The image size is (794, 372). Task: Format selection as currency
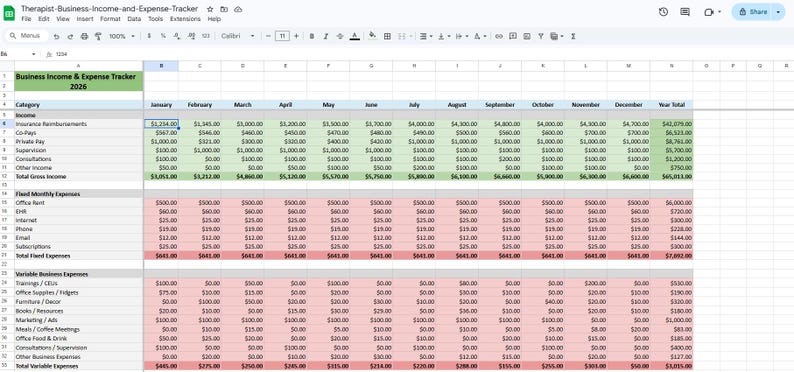pos(149,36)
